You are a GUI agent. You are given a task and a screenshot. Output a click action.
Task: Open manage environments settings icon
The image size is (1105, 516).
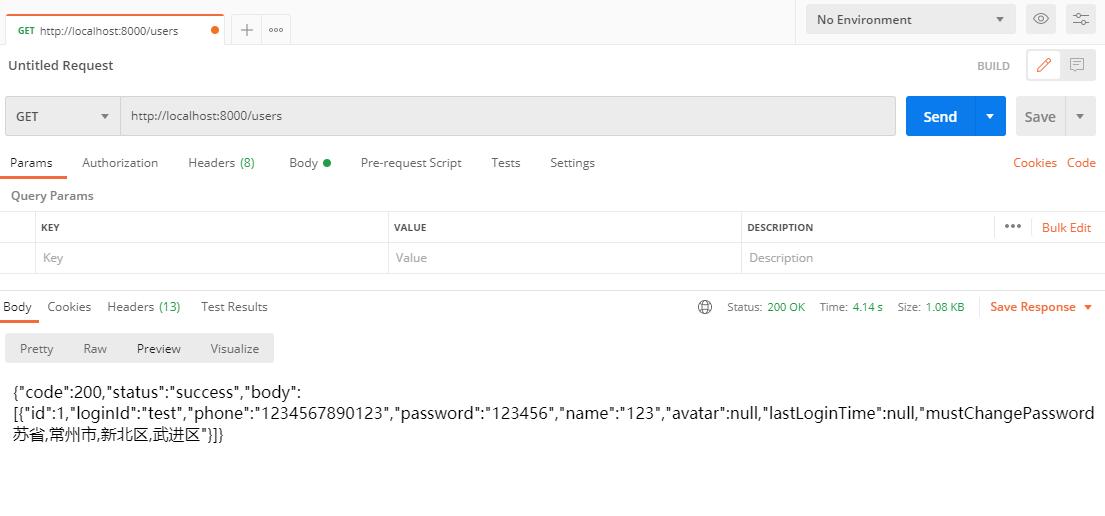[x=1081, y=19]
